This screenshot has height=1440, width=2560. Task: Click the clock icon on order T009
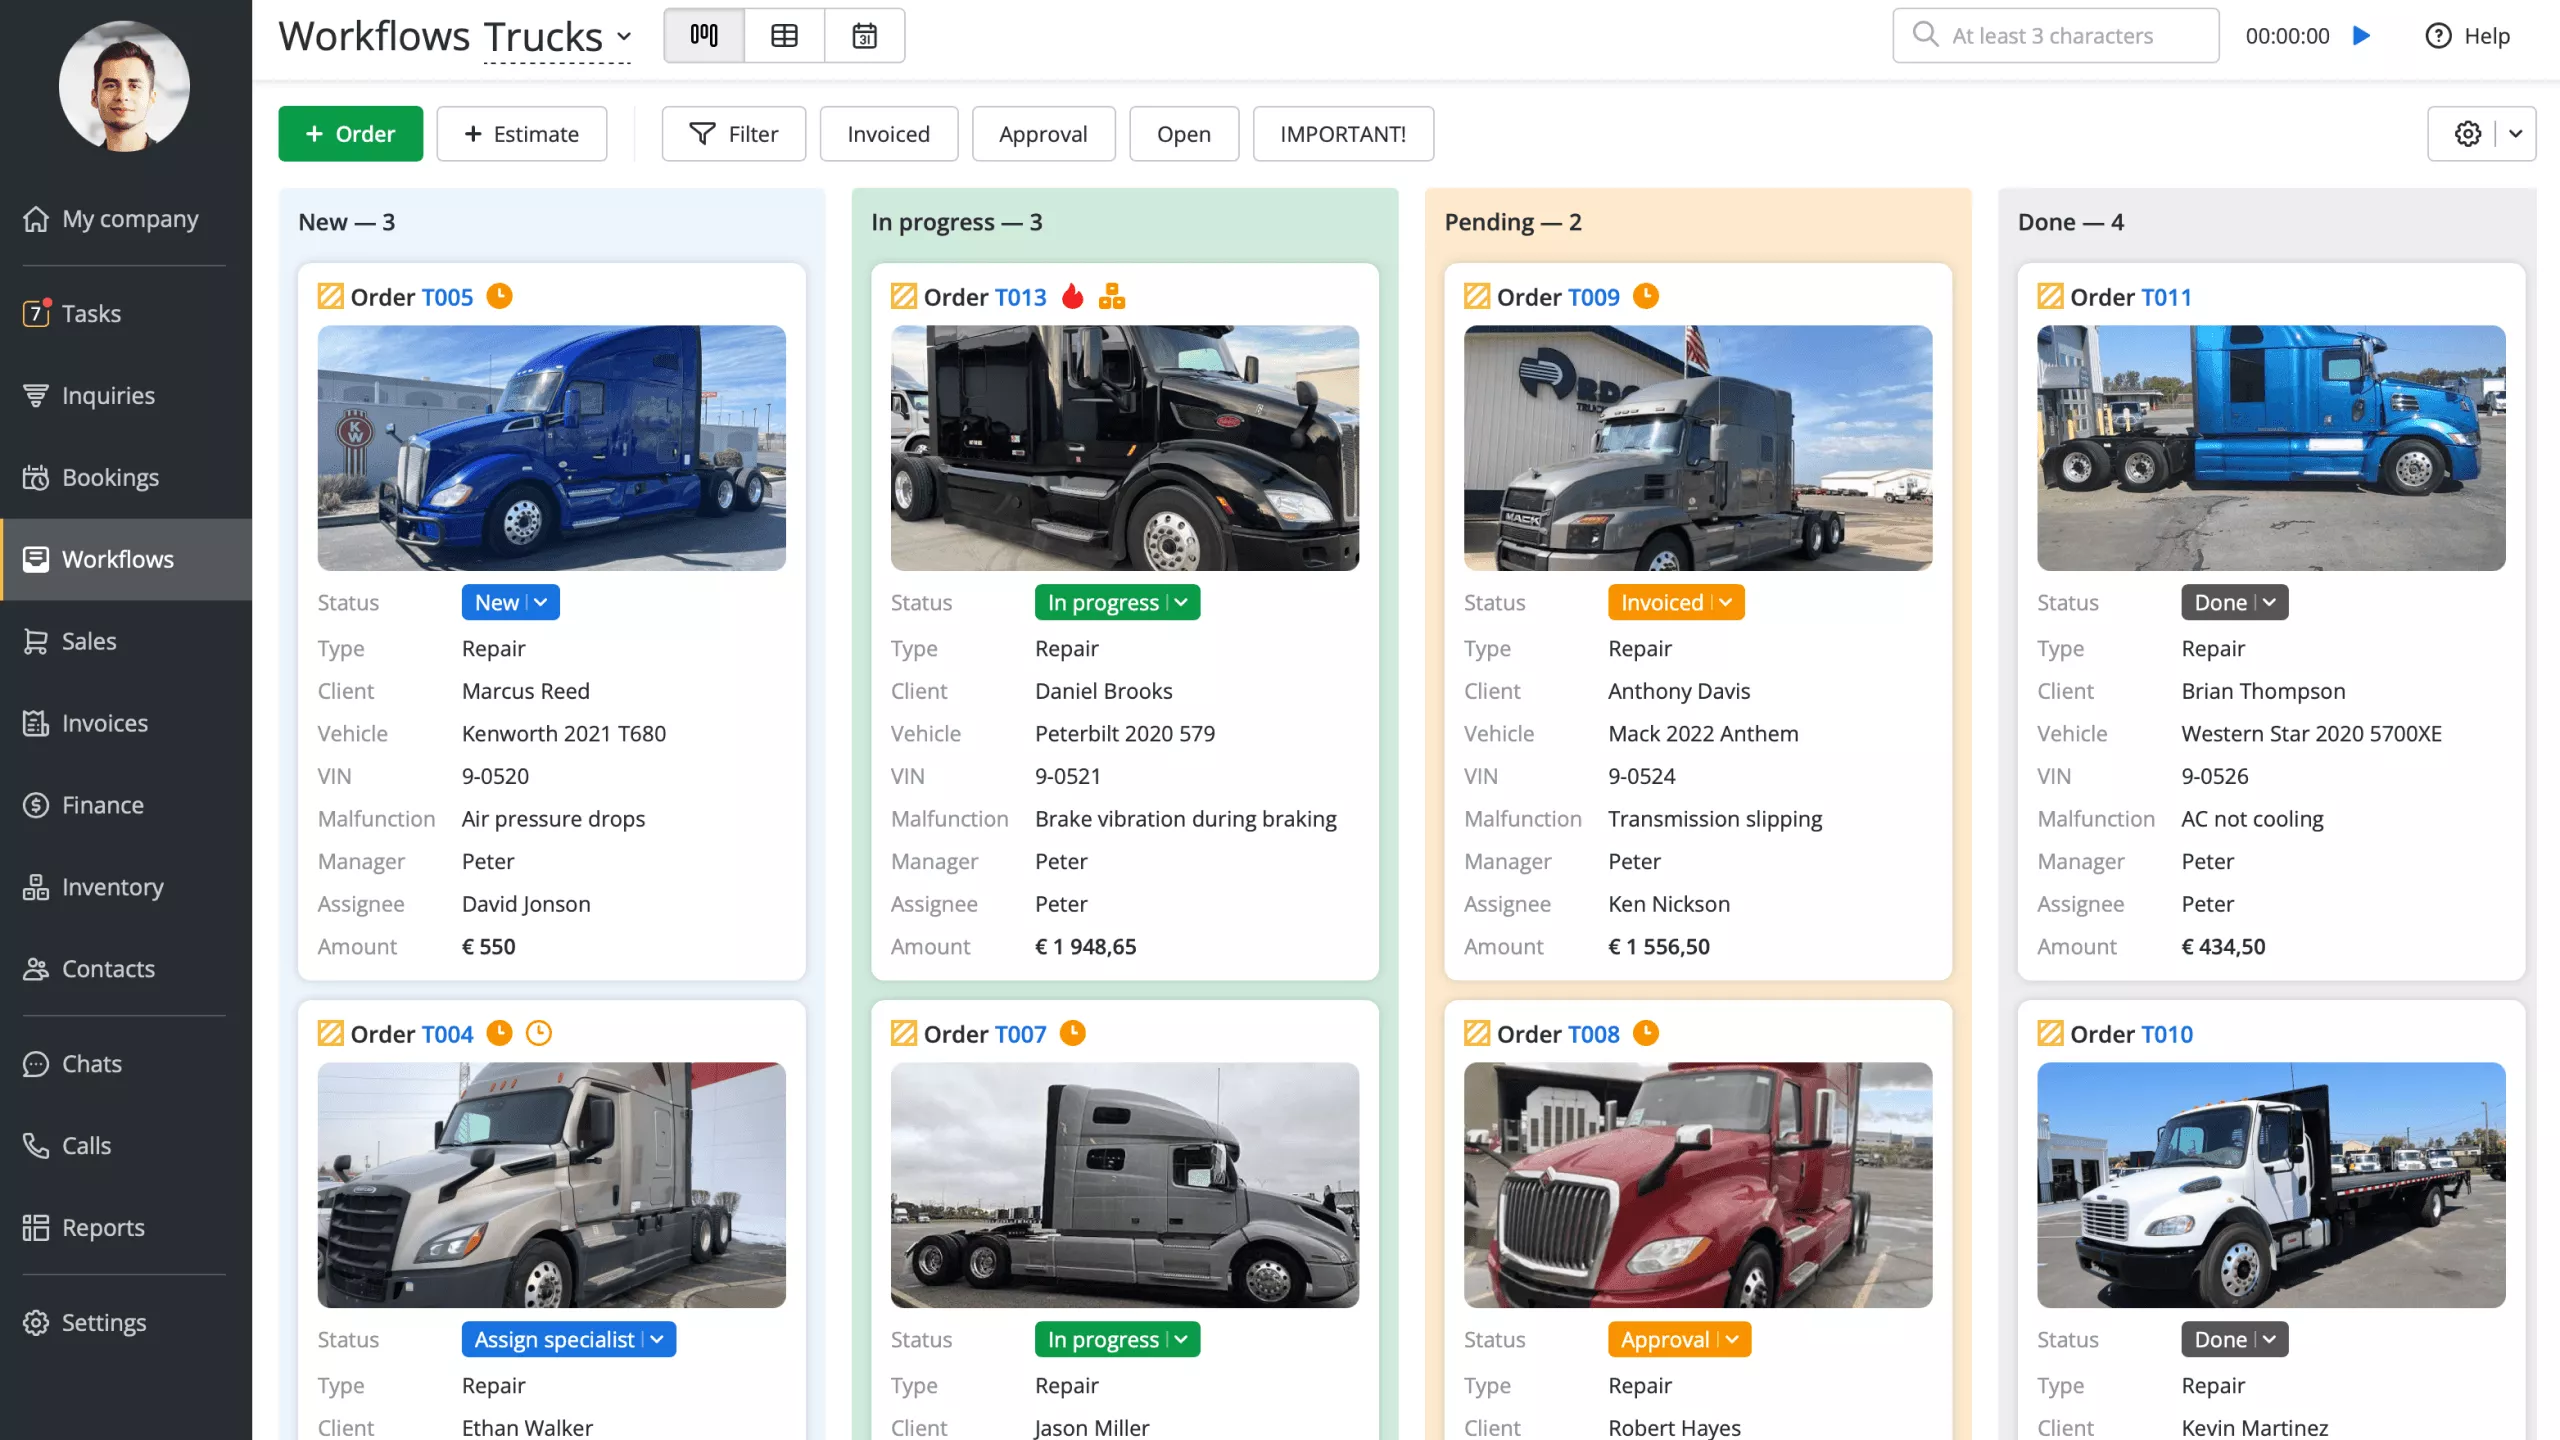1646,296
